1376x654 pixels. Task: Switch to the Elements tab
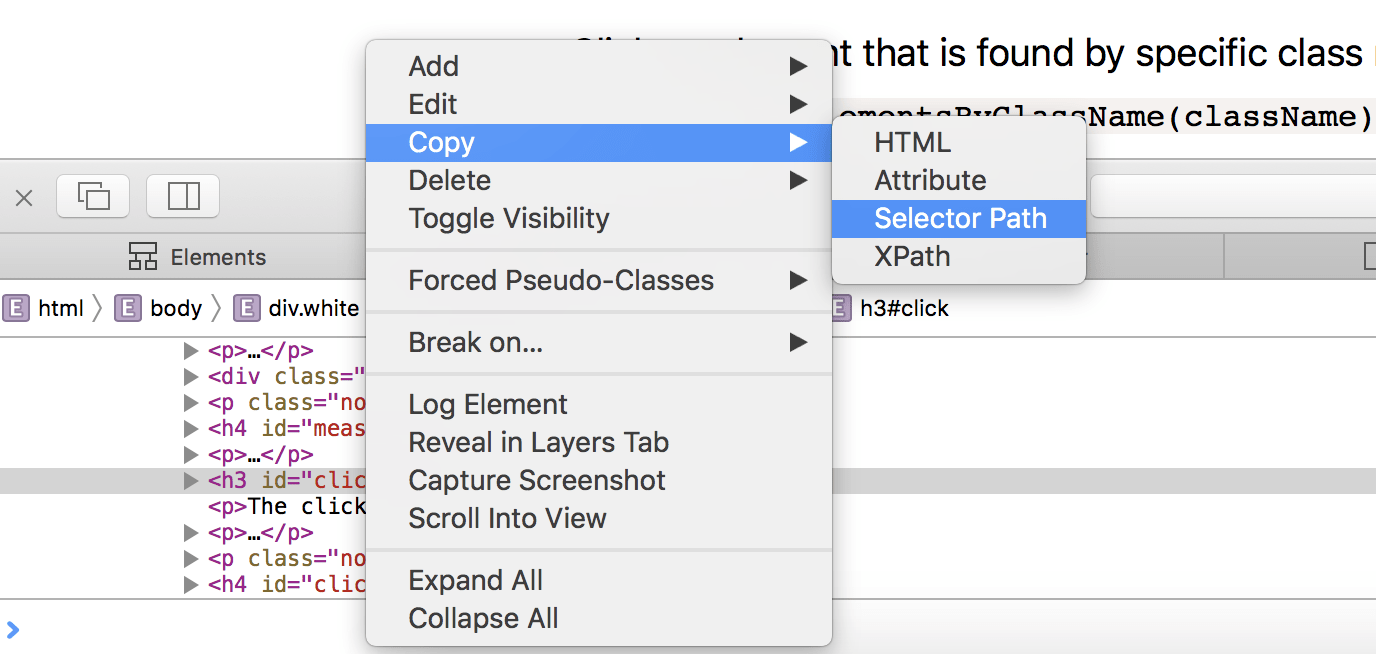[x=198, y=257]
